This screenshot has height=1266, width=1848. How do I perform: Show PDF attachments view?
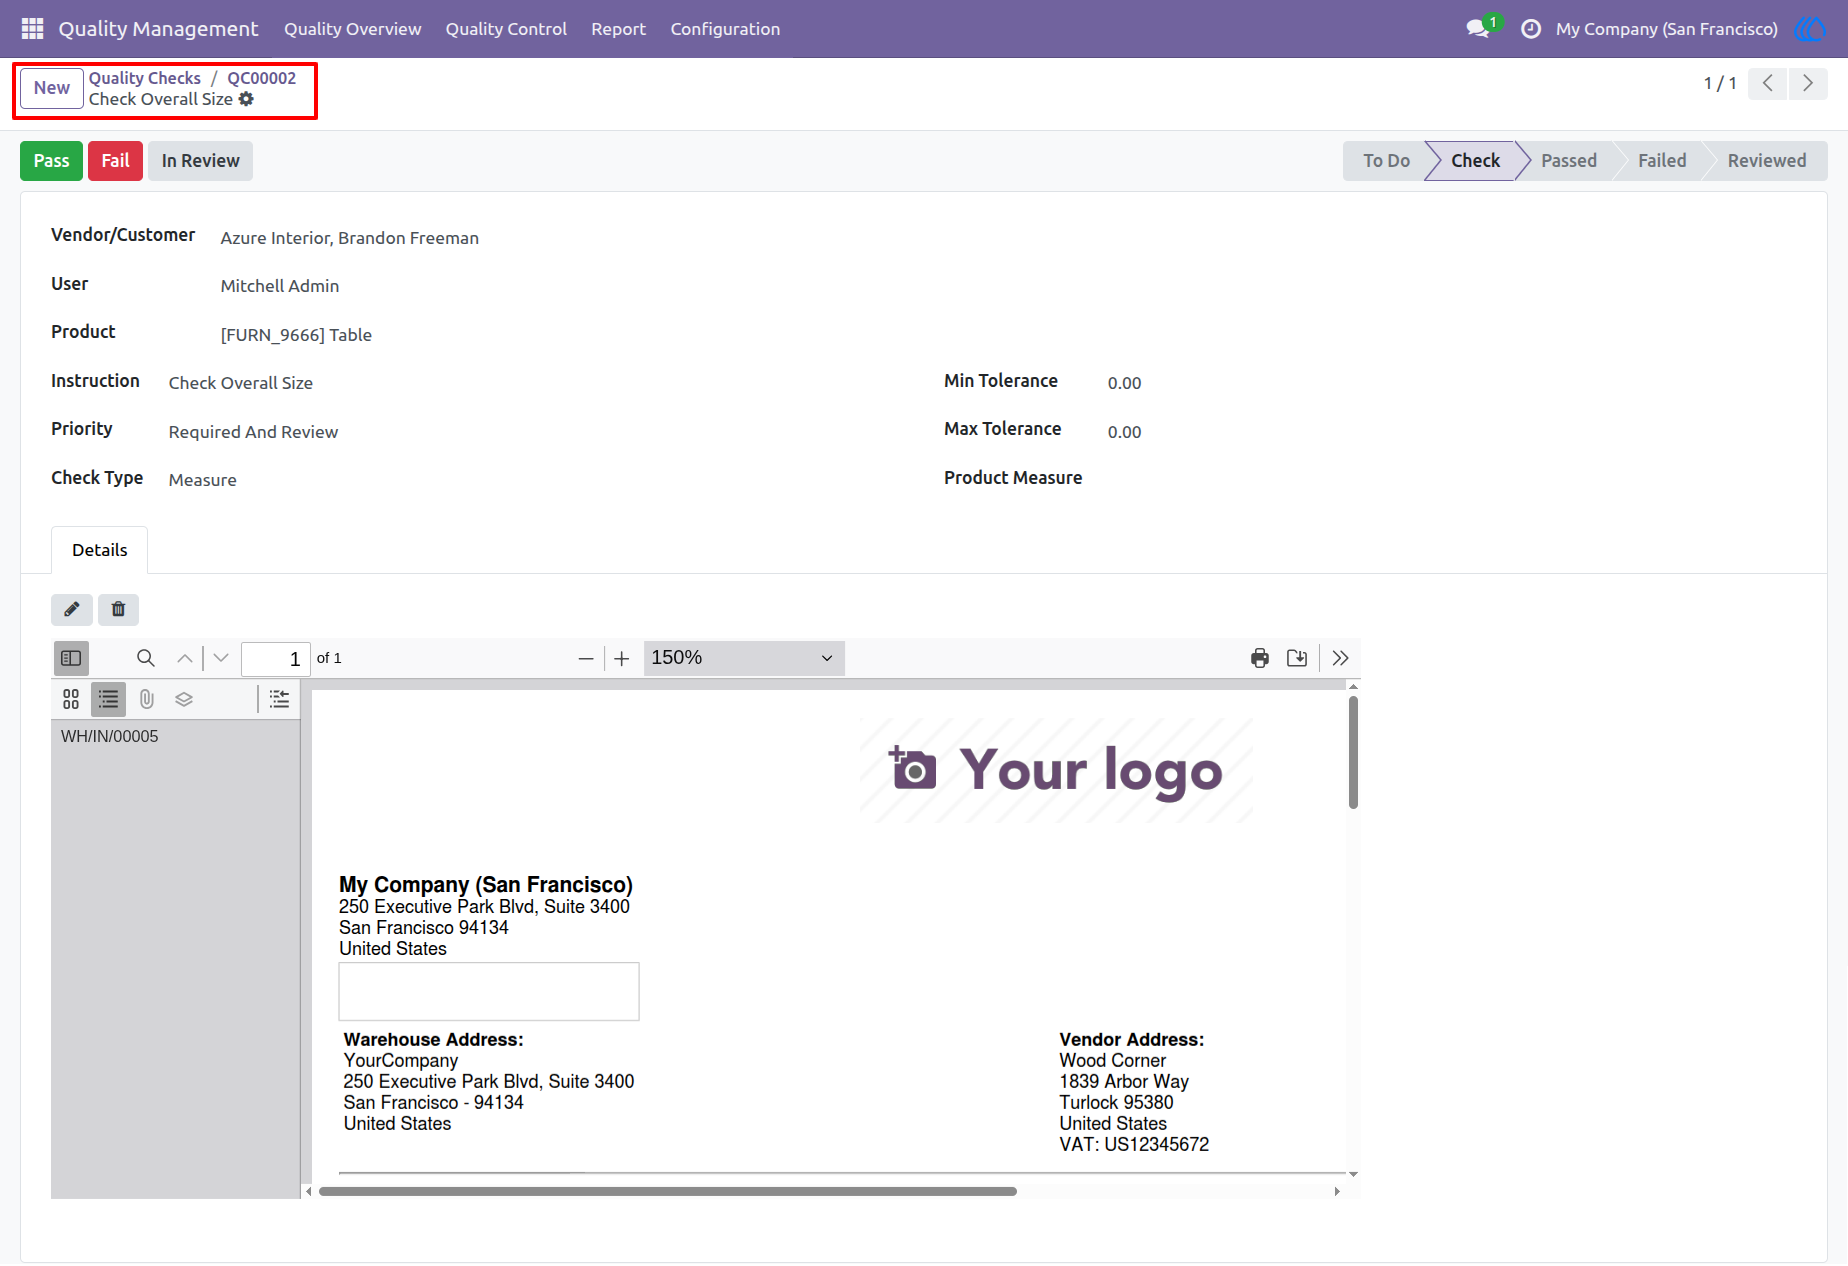pyautogui.click(x=147, y=699)
